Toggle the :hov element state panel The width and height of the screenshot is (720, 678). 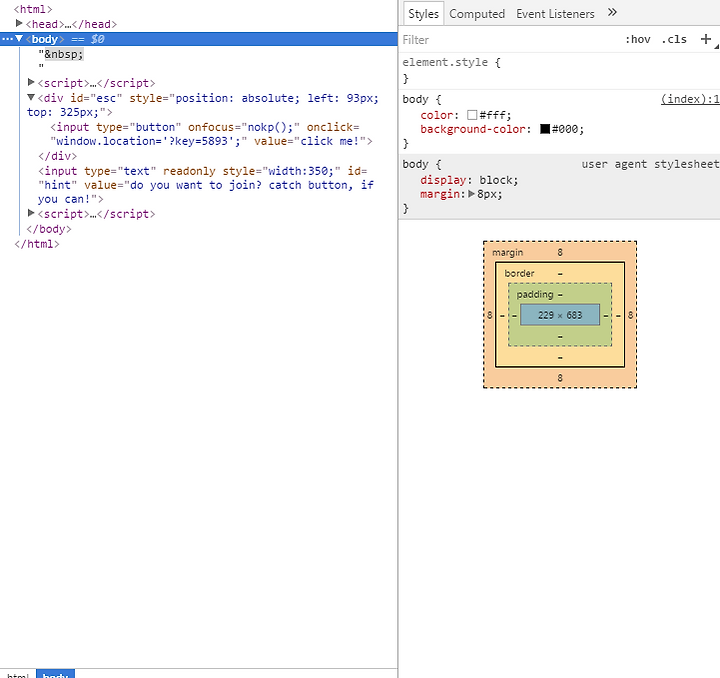(638, 39)
